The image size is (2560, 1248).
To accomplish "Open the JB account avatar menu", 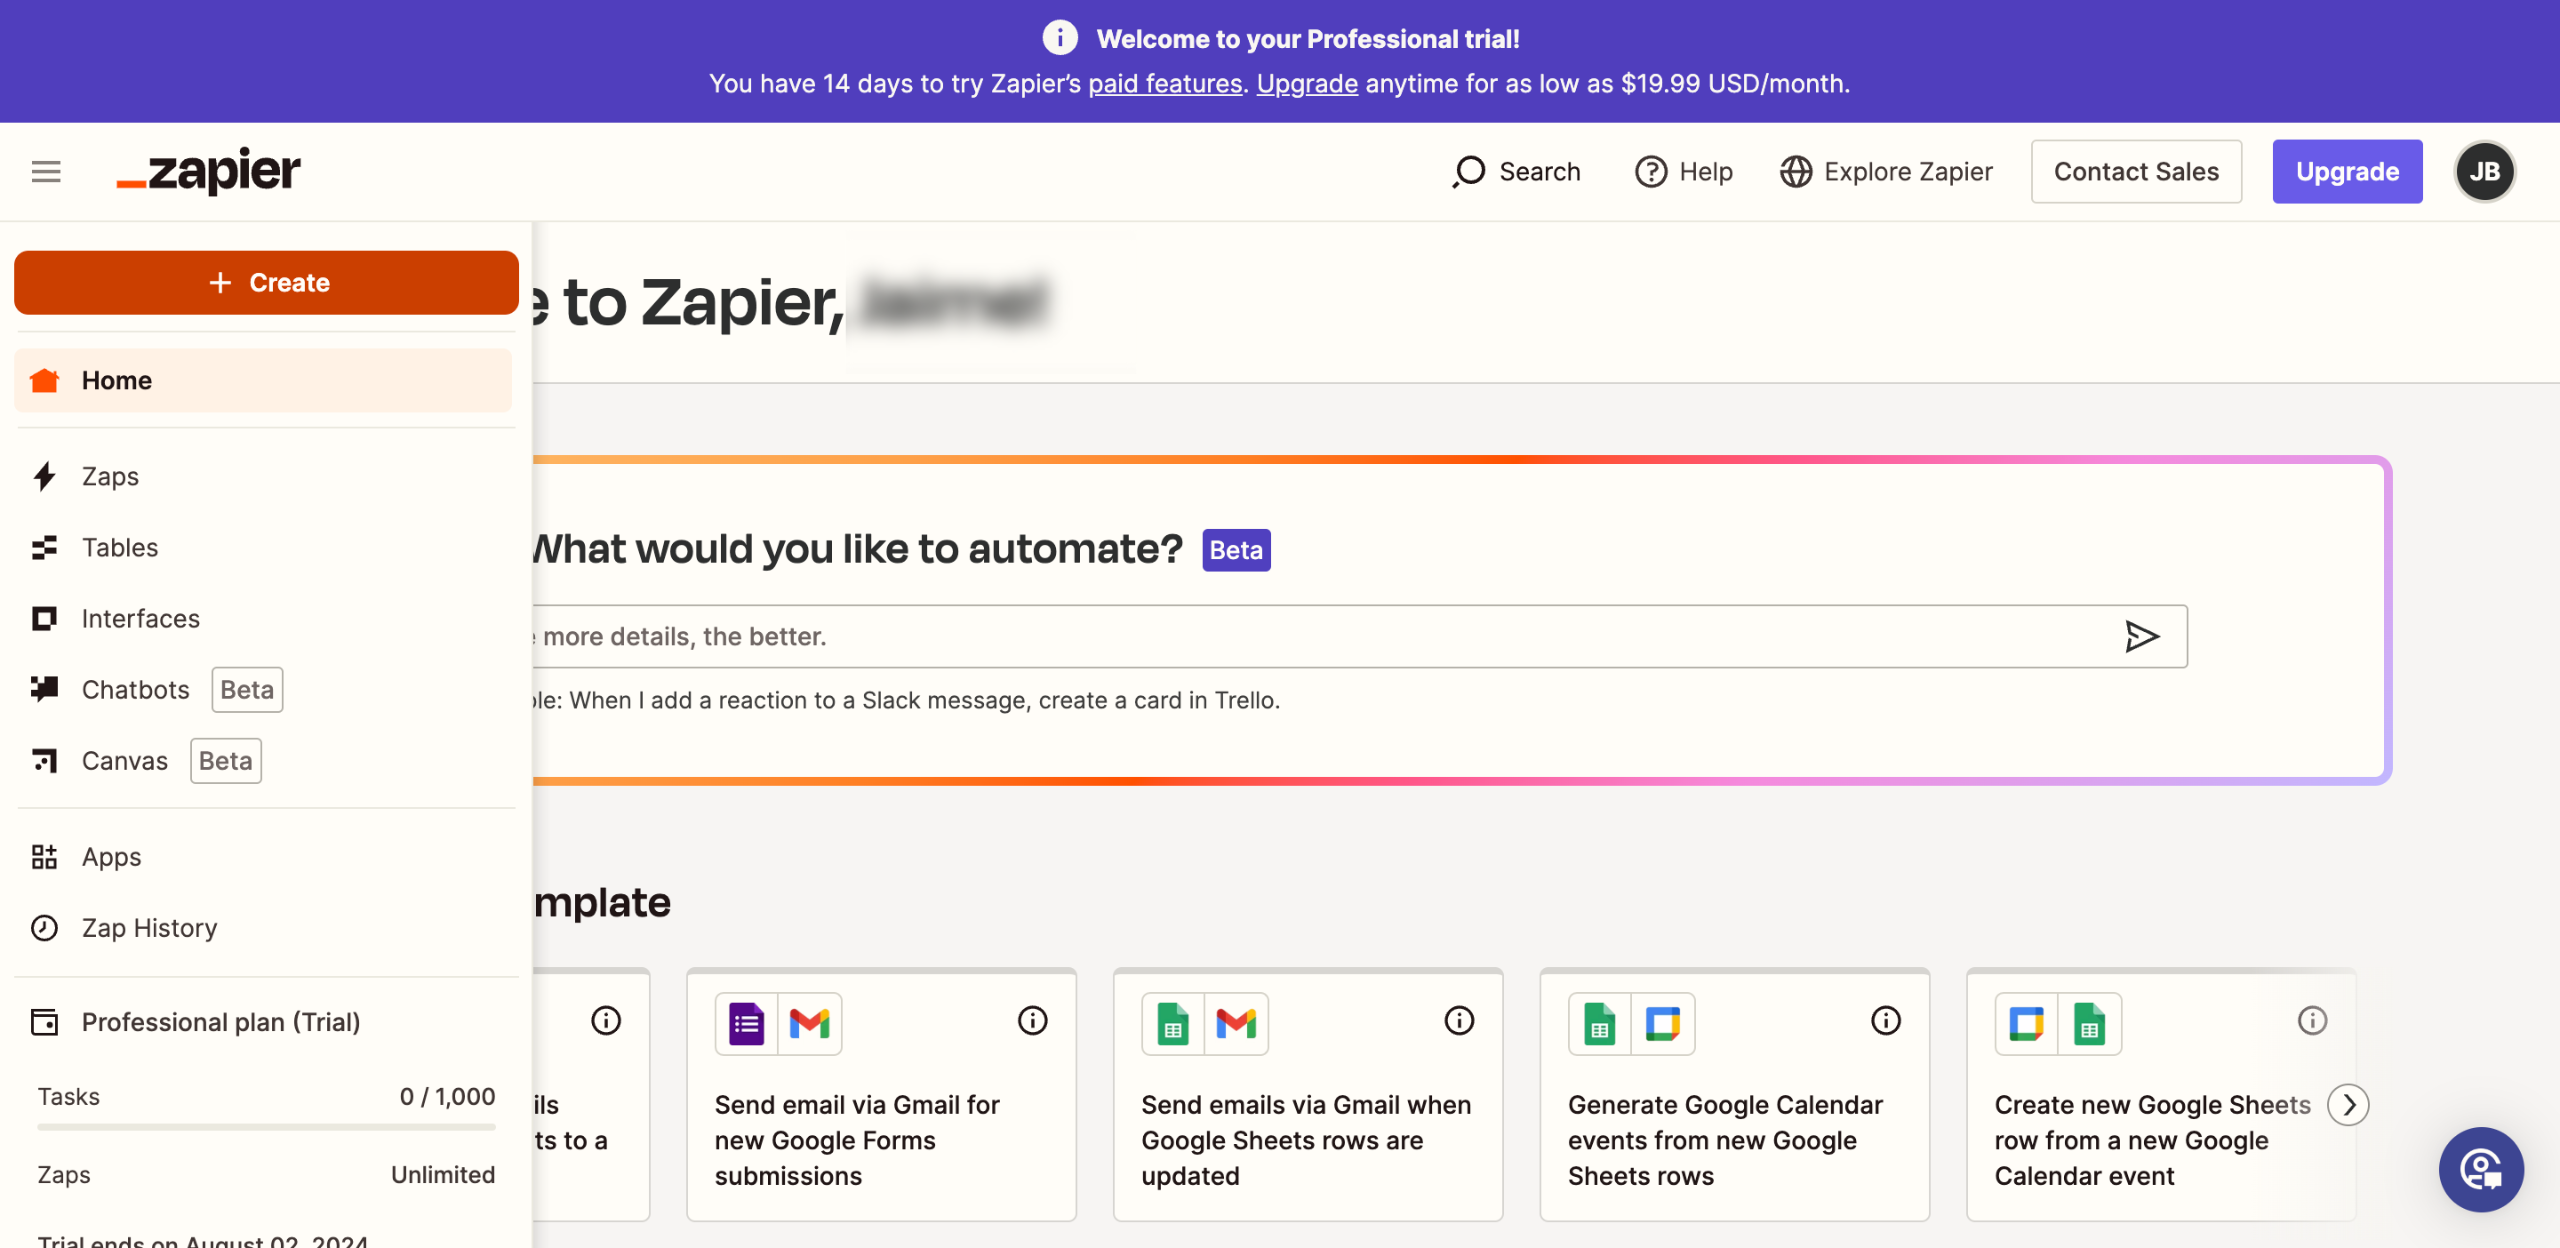I will coord(2484,172).
